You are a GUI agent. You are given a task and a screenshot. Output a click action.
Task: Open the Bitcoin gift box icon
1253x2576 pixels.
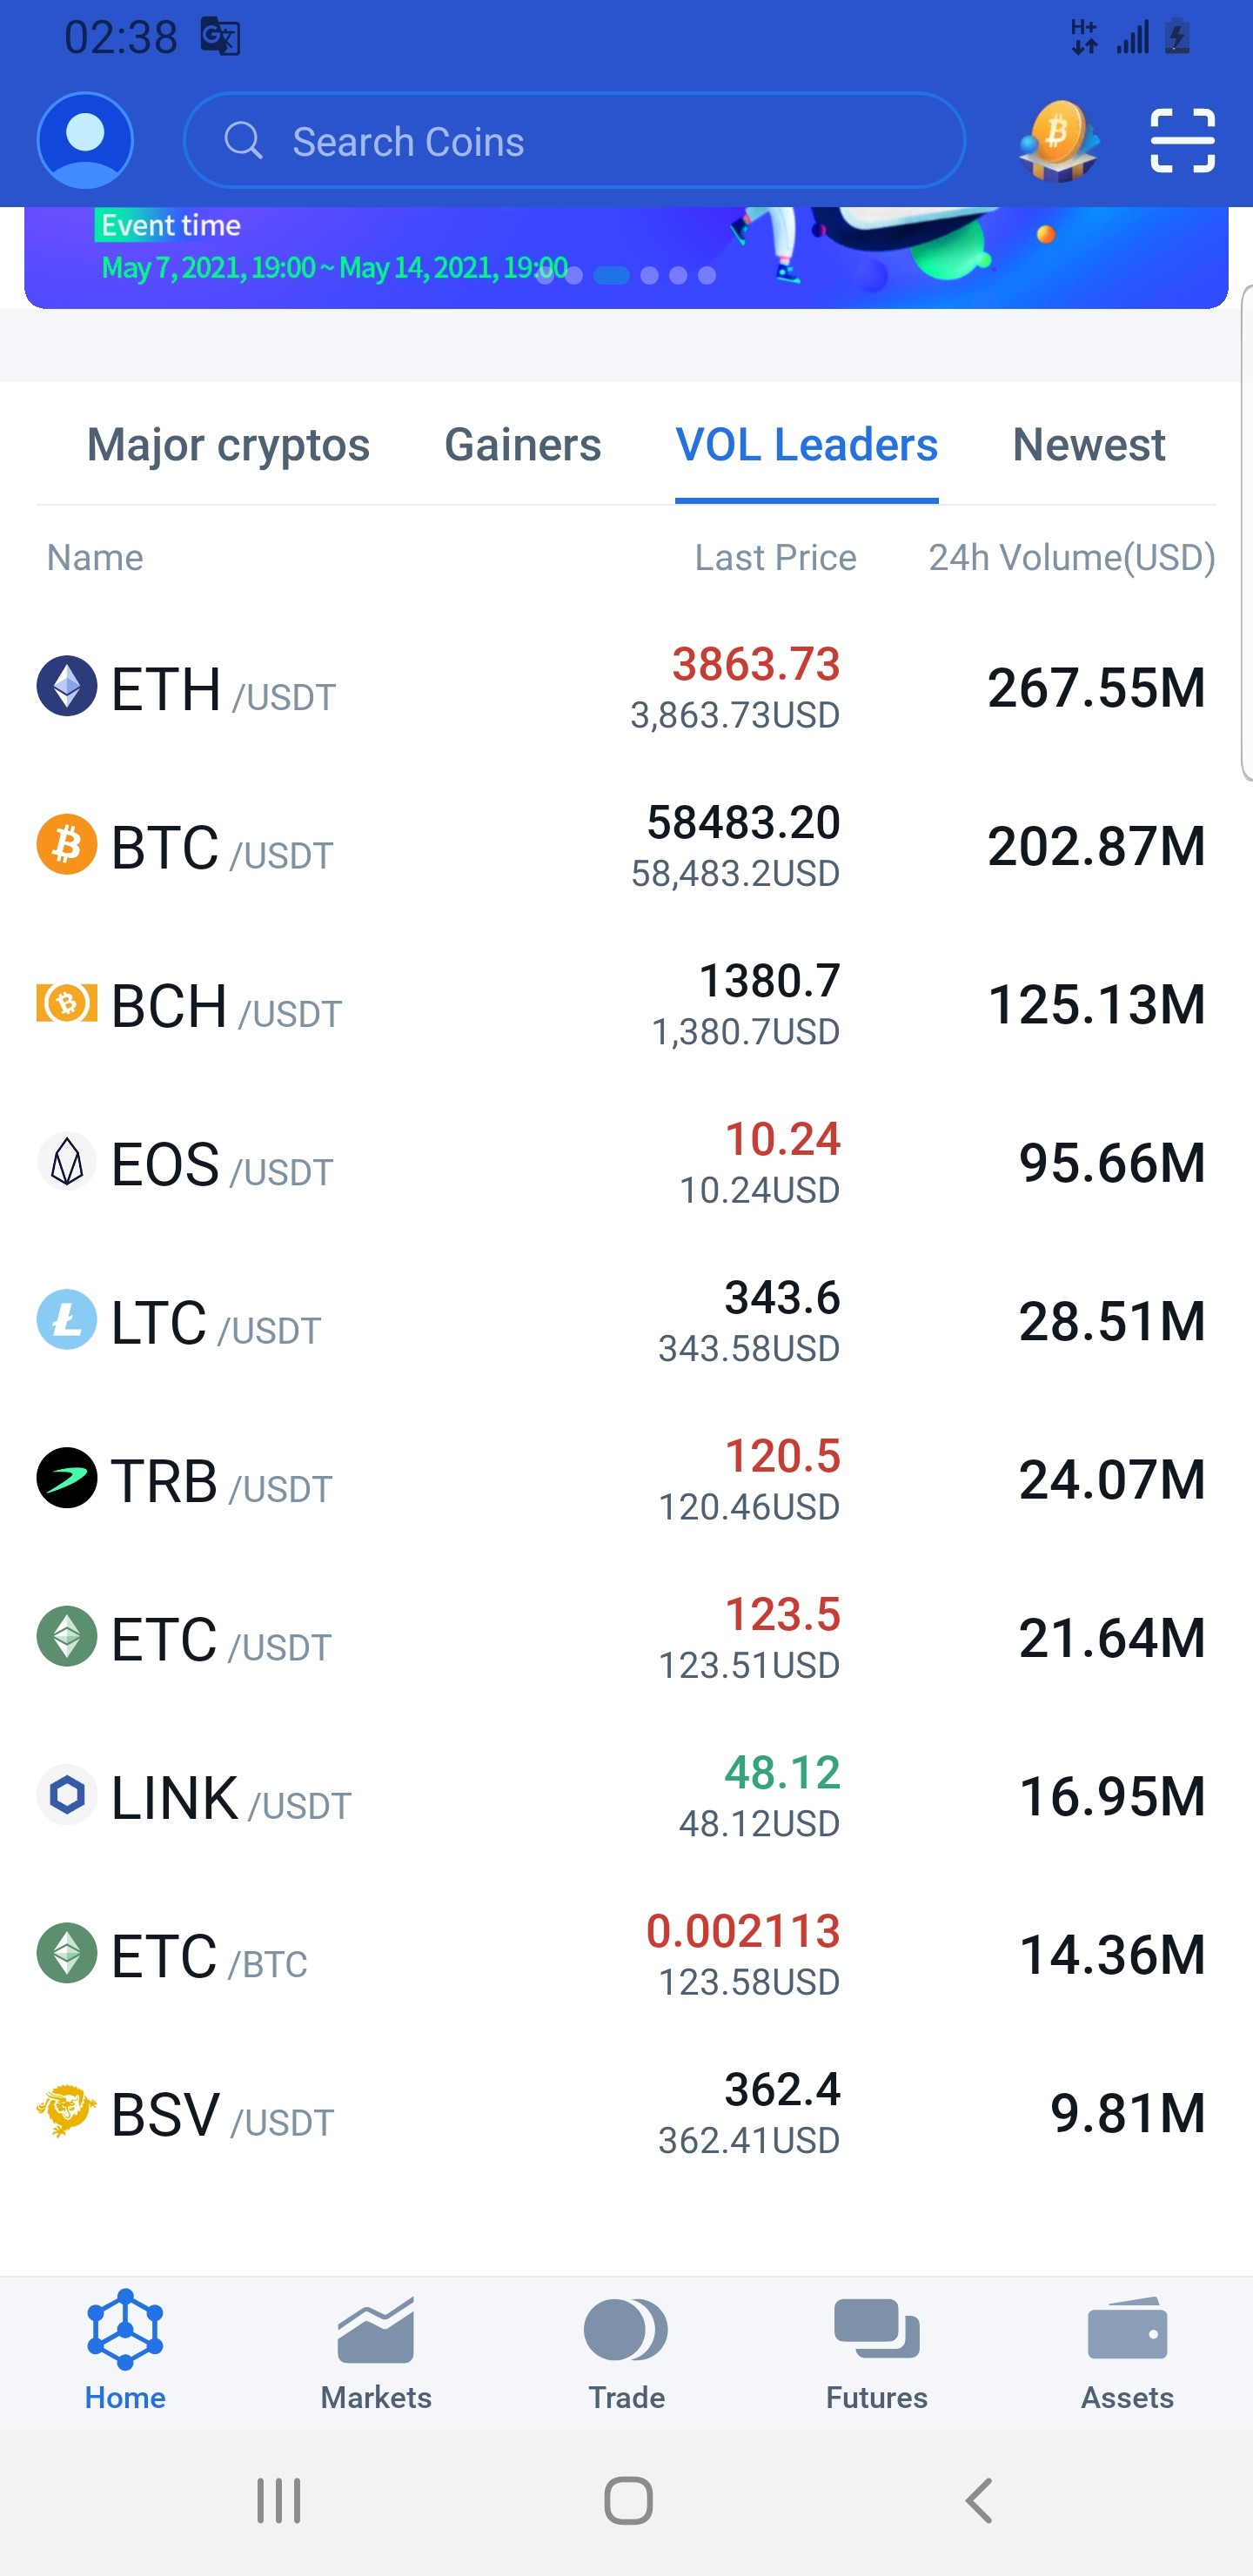(1059, 141)
